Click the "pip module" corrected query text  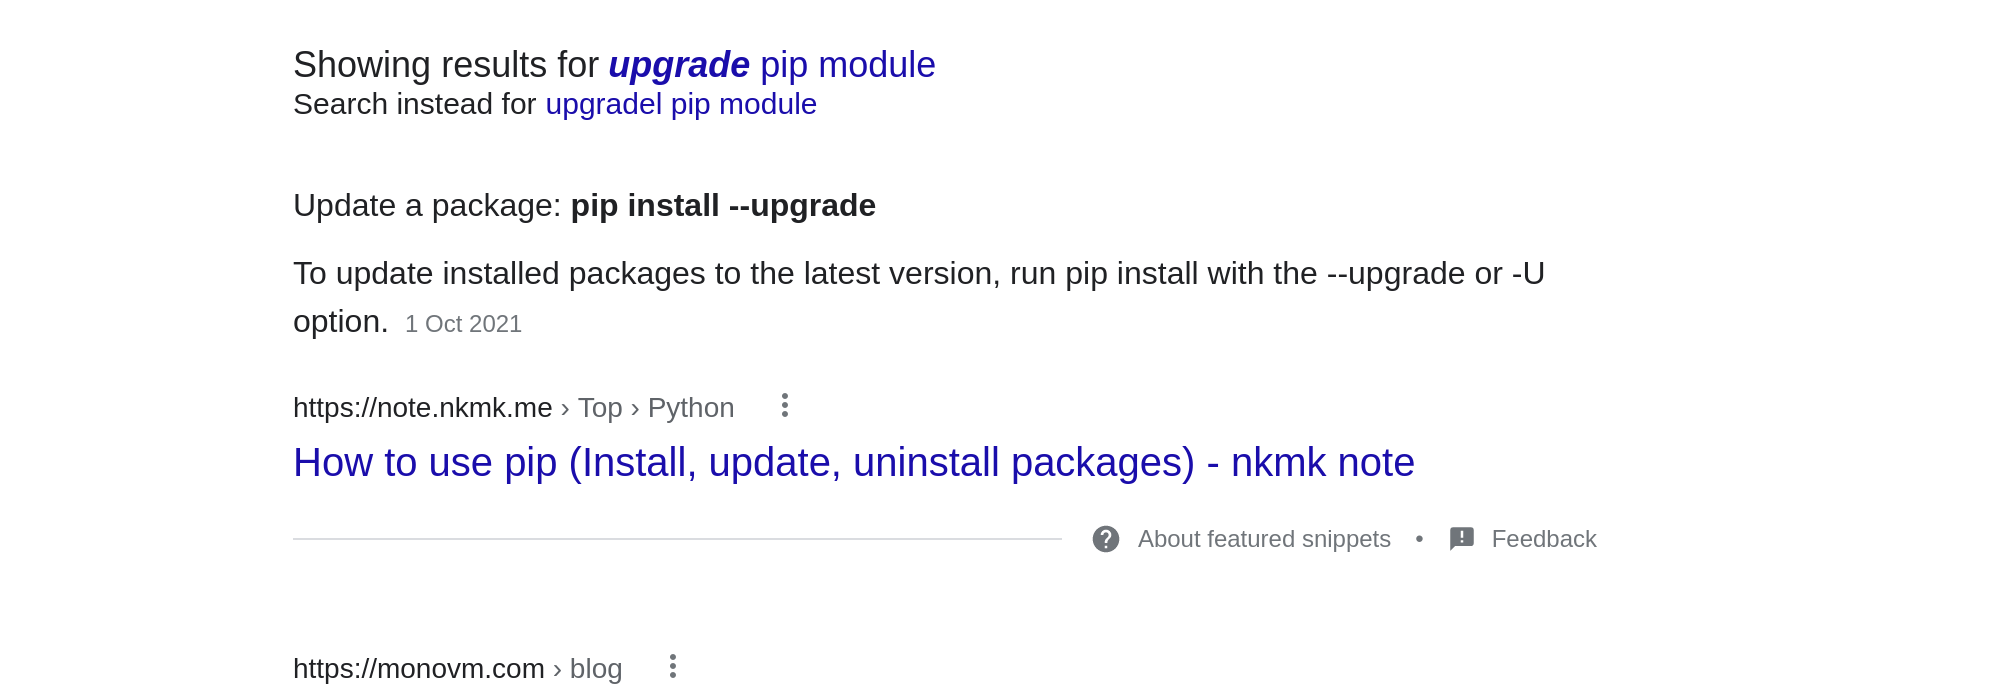pos(847,65)
